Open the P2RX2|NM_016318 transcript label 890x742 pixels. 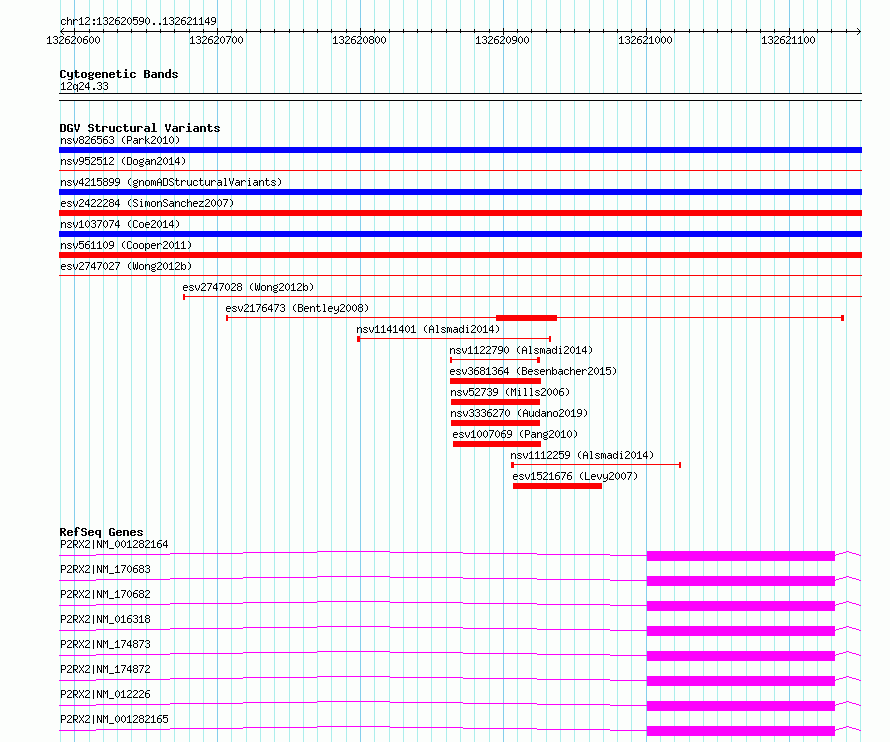click(105, 619)
